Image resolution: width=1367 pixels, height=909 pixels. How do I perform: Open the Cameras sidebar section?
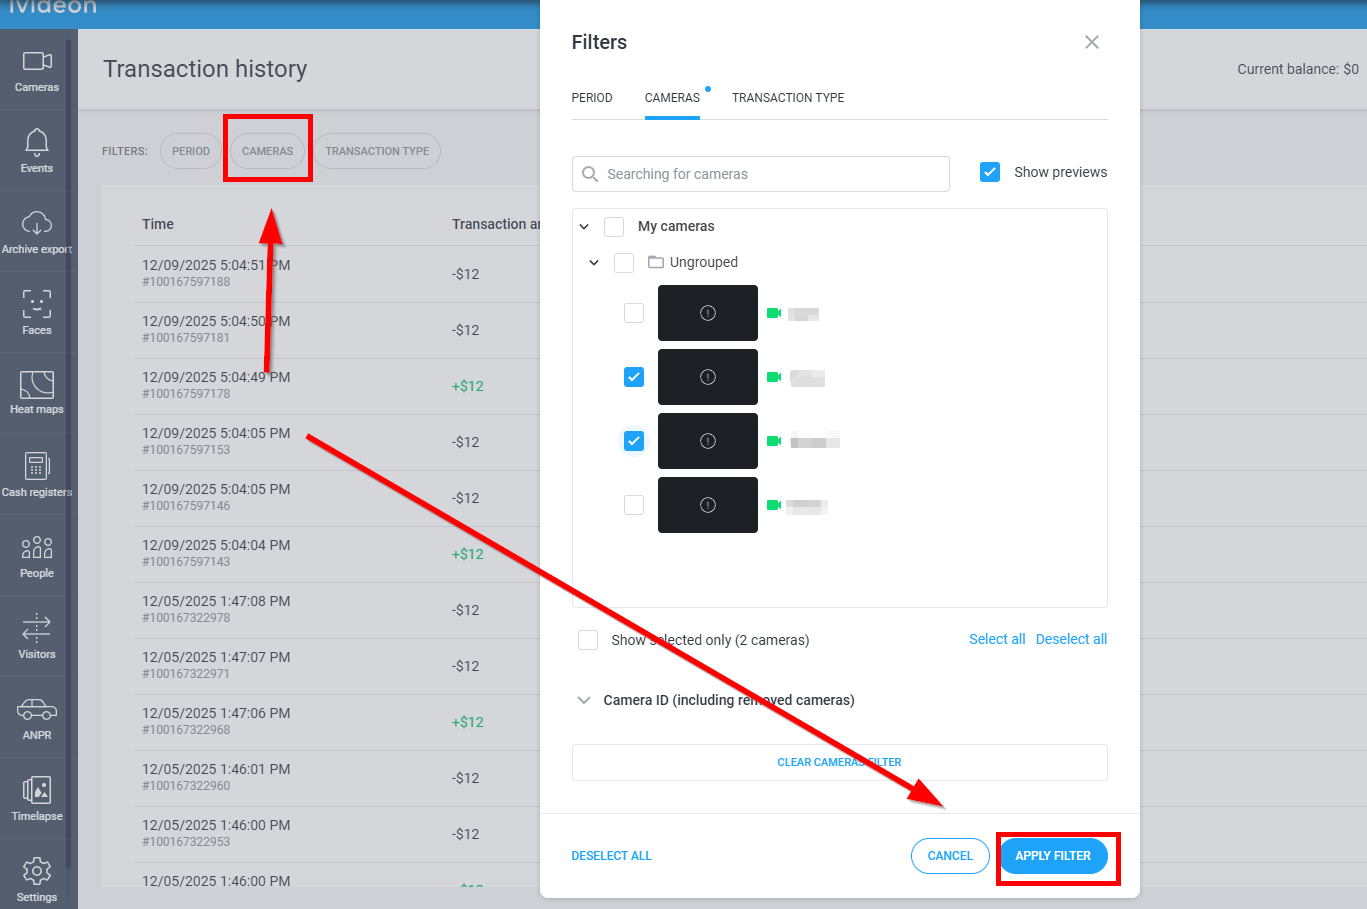(x=37, y=70)
